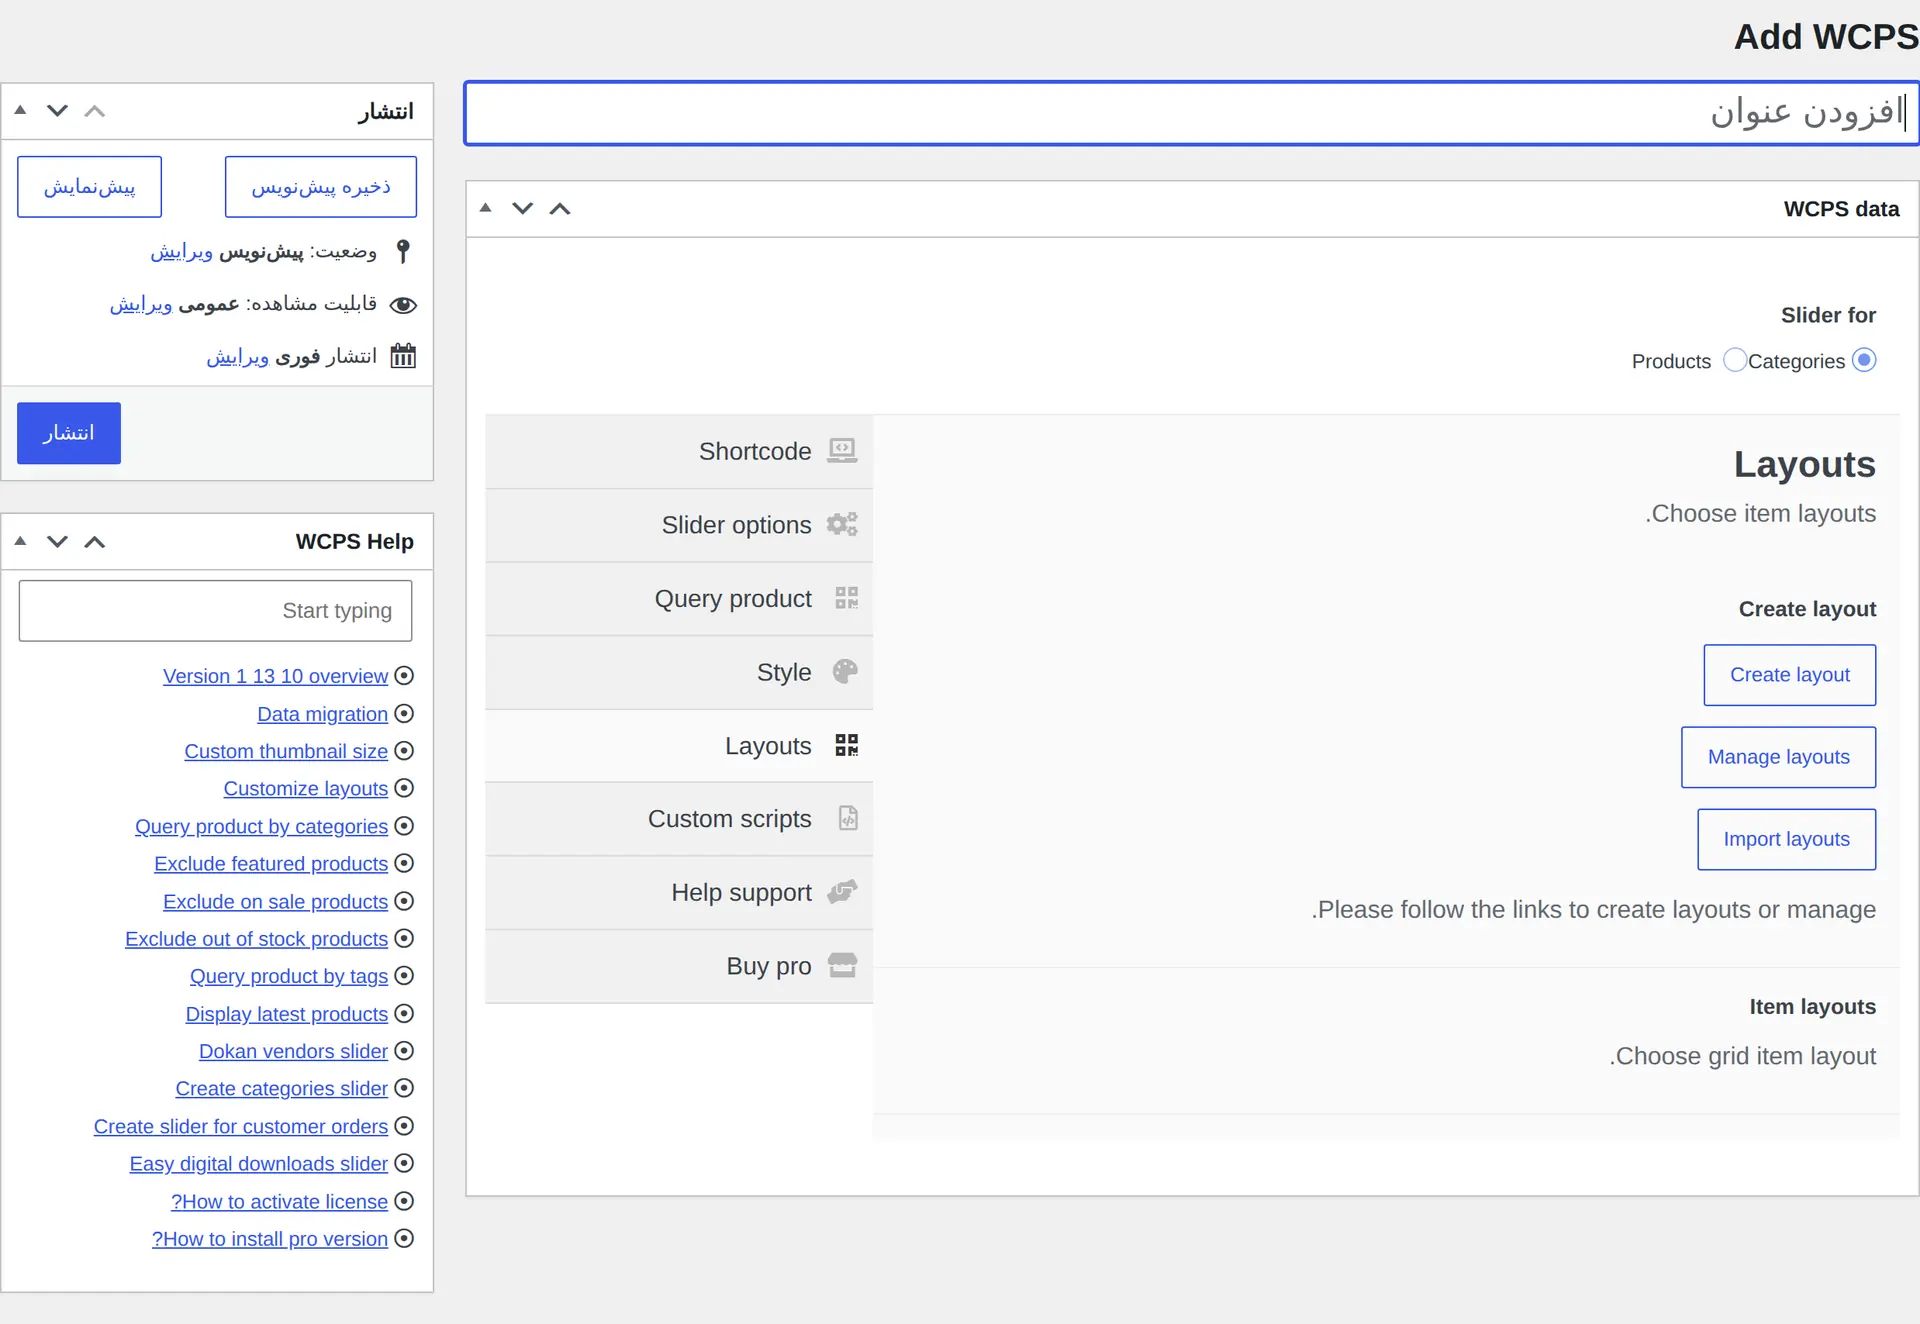Select the Products radio button
1920x1324 pixels.
point(1735,360)
